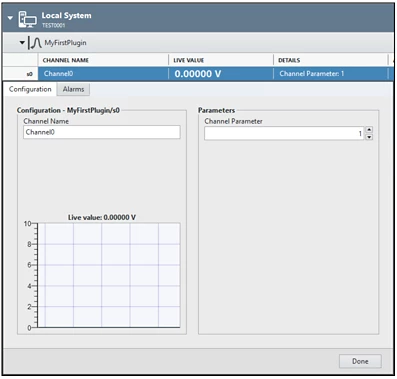Click the Channel Parameter: 1 details cell

click(x=331, y=74)
